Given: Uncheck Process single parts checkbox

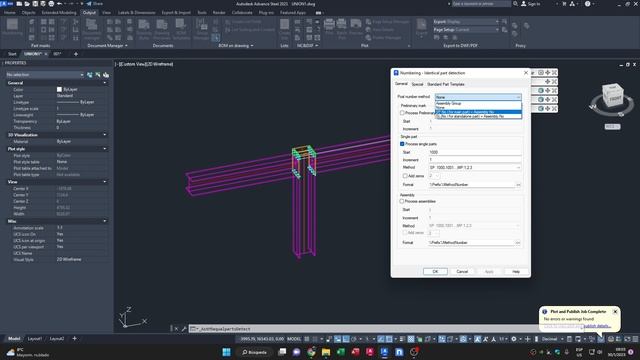Looking at the screenshot, I should 402,144.
